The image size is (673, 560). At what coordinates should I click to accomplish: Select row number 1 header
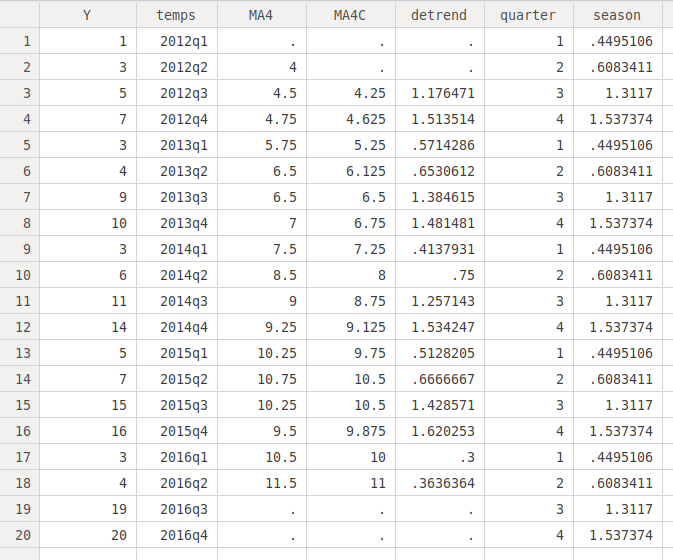coord(20,41)
